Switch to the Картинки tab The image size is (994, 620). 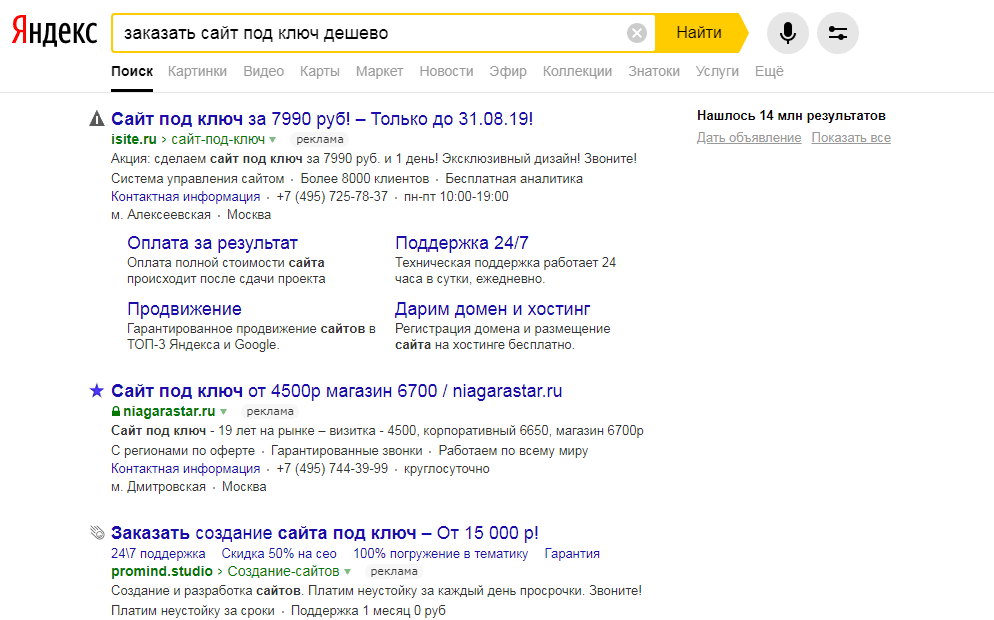(x=197, y=71)
